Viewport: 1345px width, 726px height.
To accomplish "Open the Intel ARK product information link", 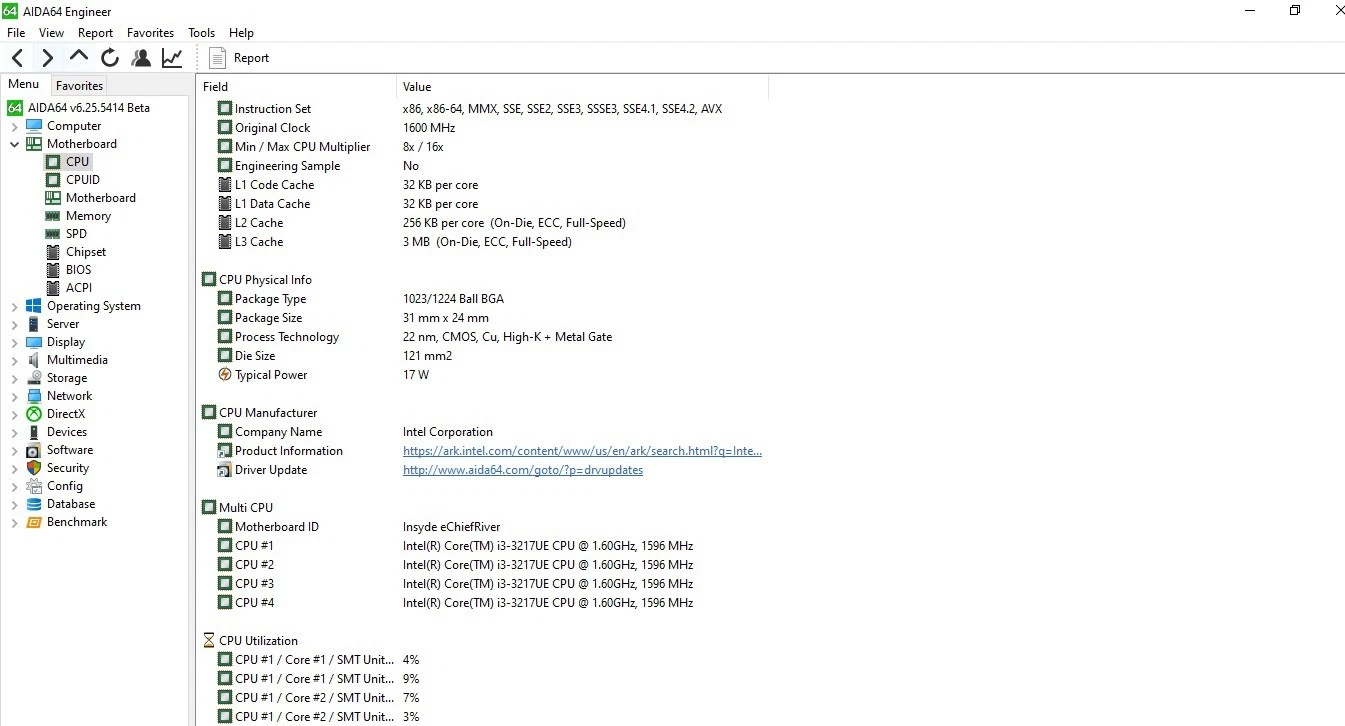I will tap(582, 451).
